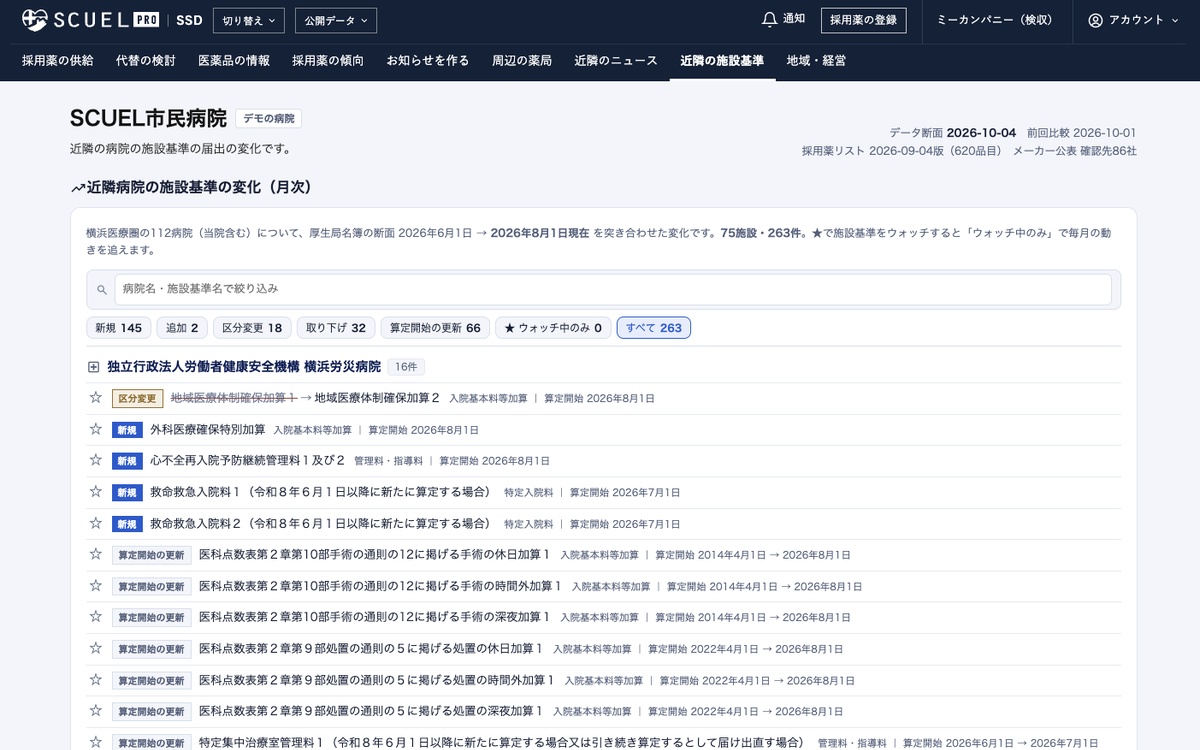The height and width of the screenshot is (750, 1200).
Task: Star the 救命救急入院料１ row
Action: tap(96, 492)
